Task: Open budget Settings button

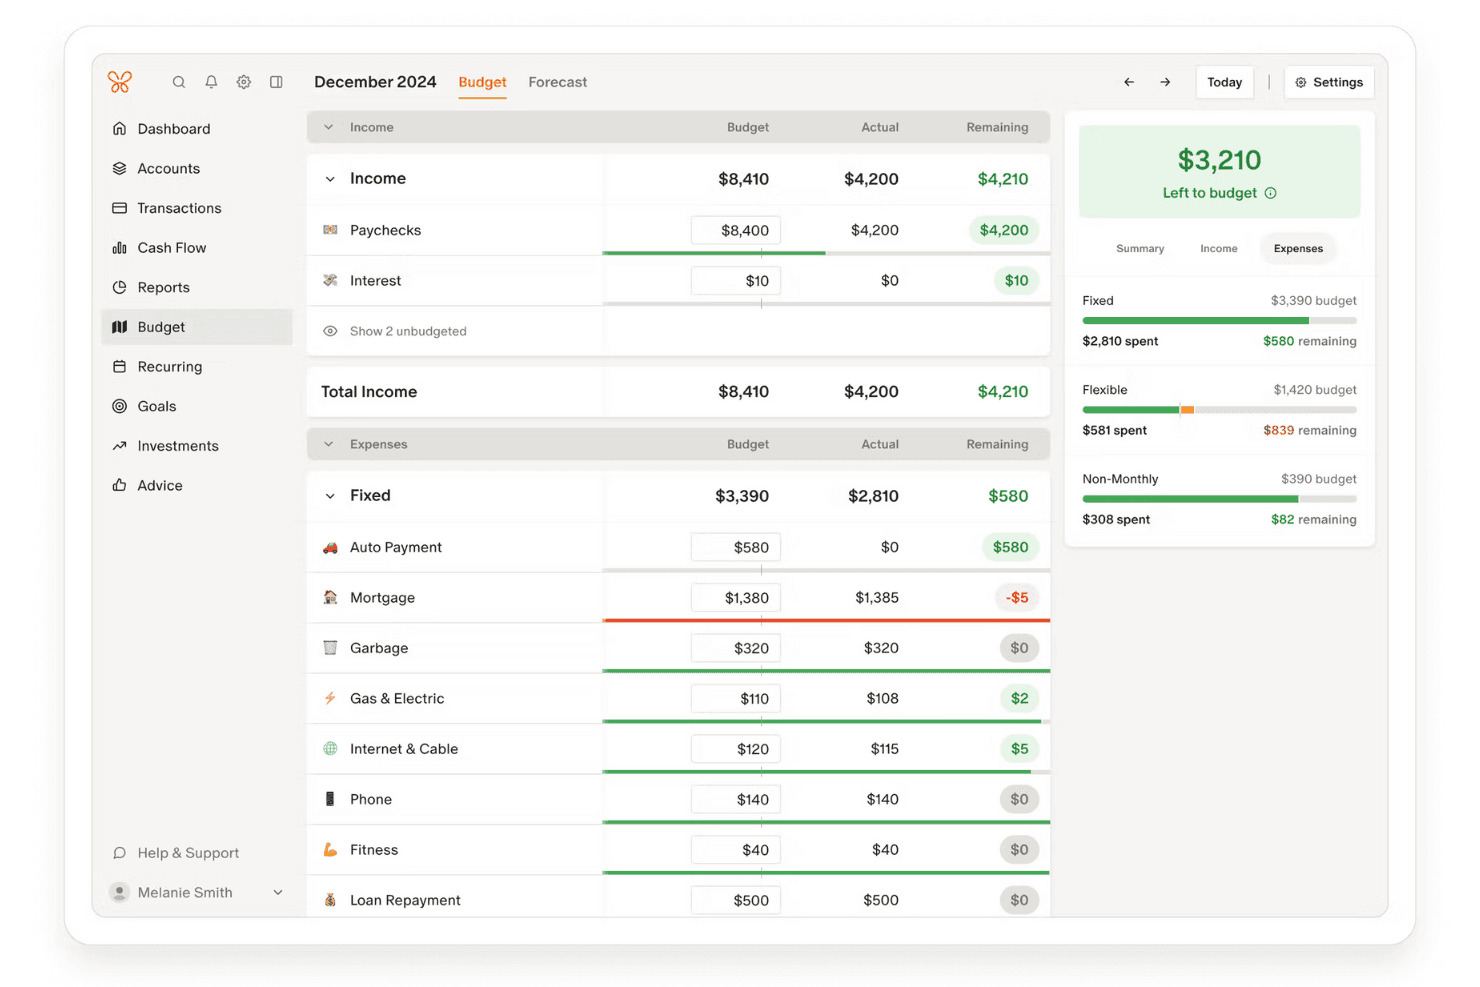Action: (1329, 82)
